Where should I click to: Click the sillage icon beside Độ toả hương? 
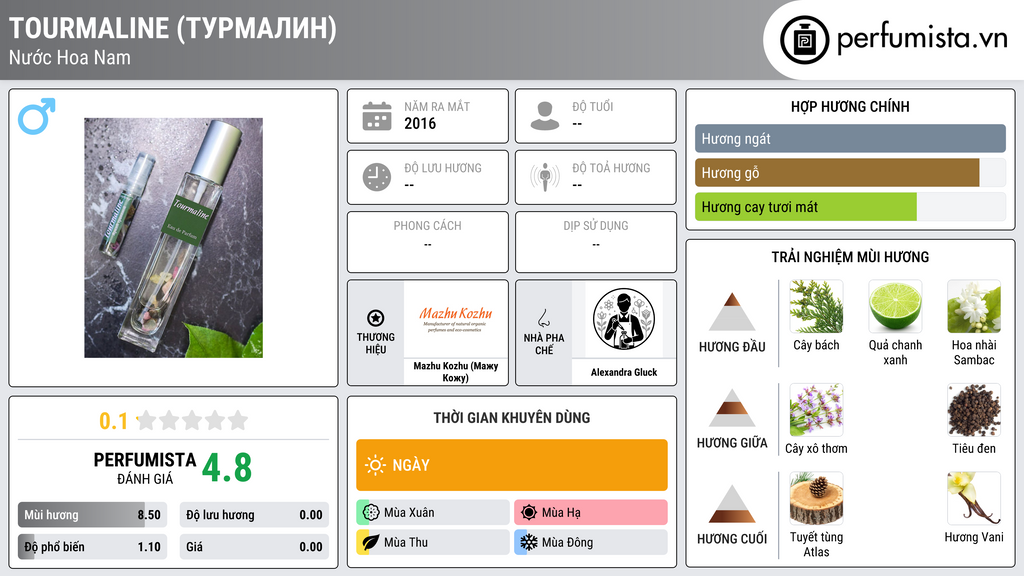tap(545, 177)
